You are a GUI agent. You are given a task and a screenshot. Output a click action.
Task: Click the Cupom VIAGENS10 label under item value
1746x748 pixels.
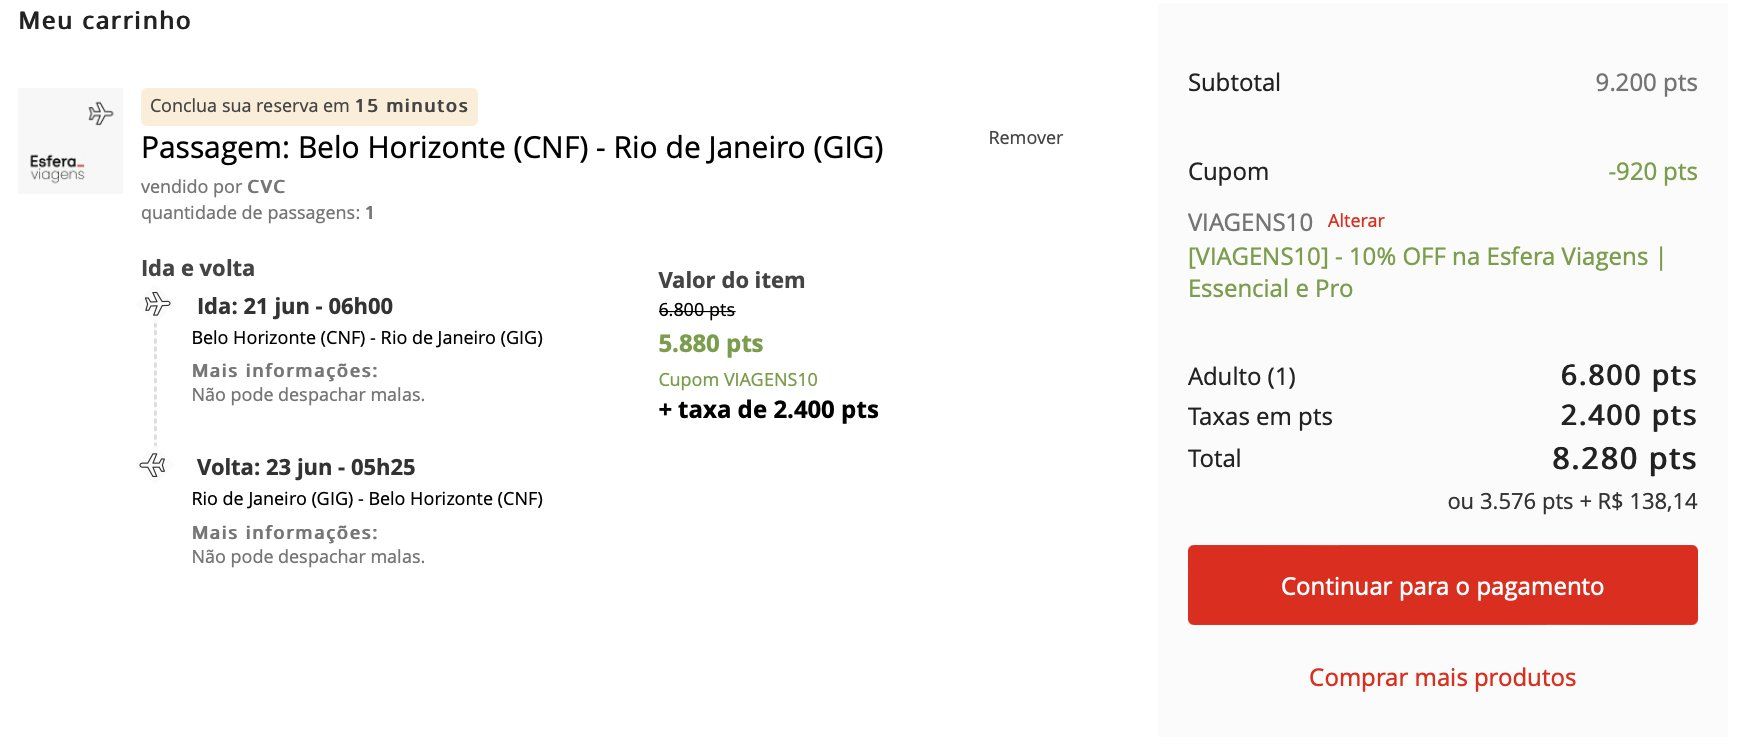[738, 380]
